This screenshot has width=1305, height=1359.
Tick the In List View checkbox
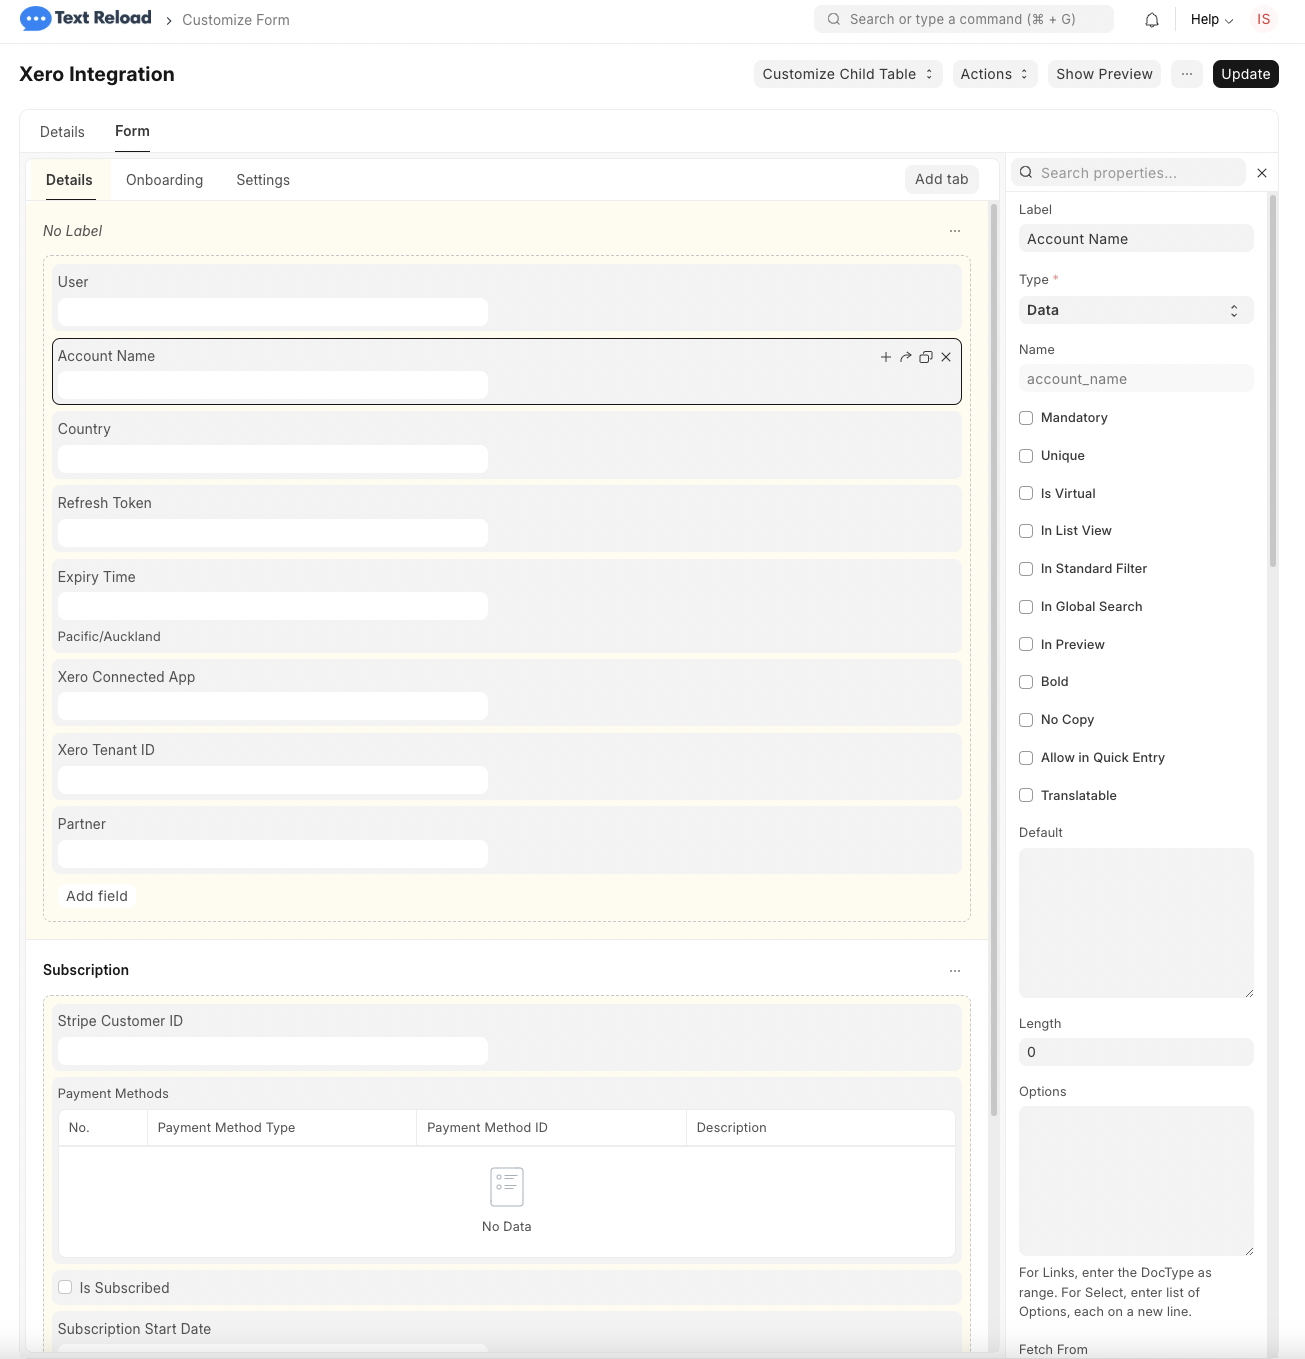point(1026,531)
